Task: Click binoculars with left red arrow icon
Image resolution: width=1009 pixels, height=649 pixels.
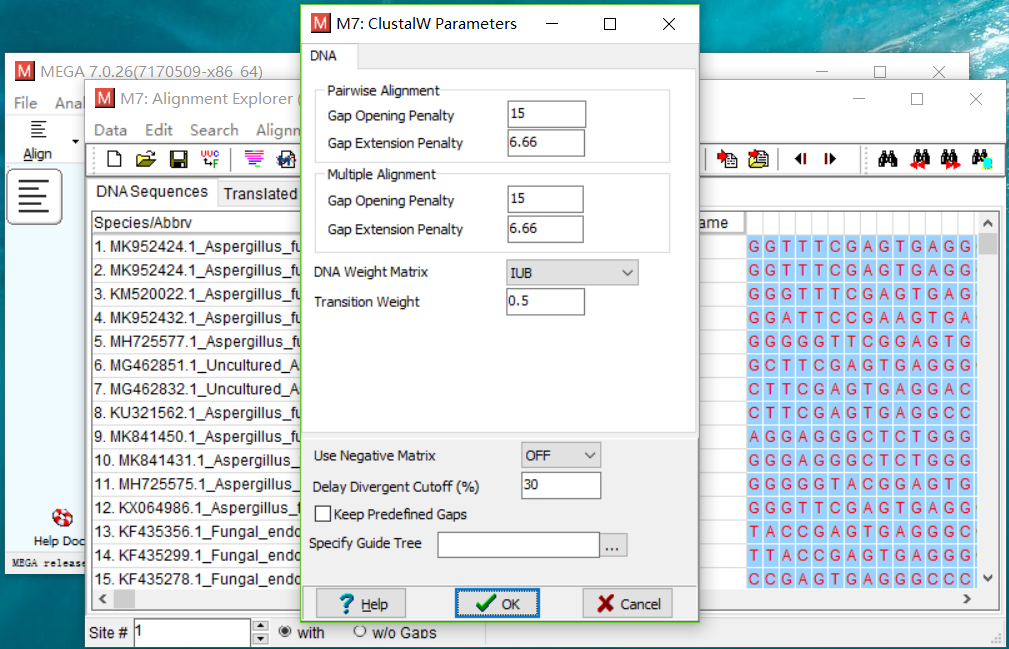Action: [x=920, y=159]
